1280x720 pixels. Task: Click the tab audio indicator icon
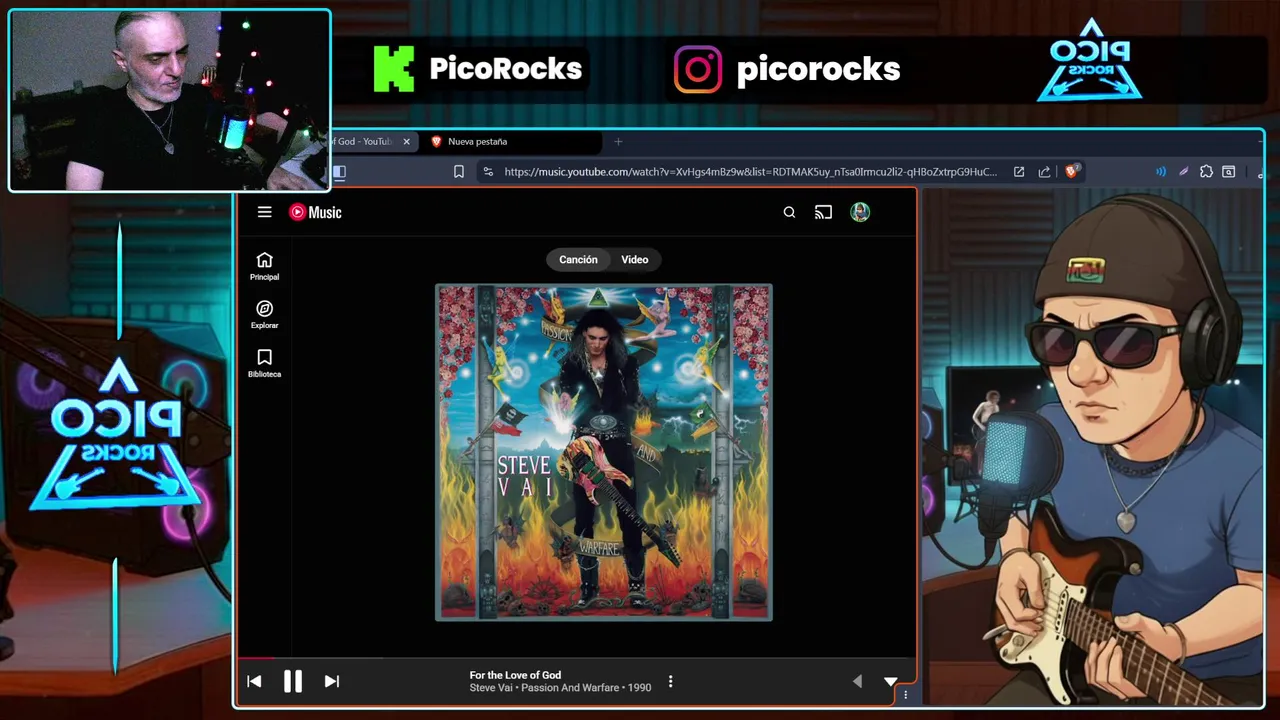point(1160,172)
